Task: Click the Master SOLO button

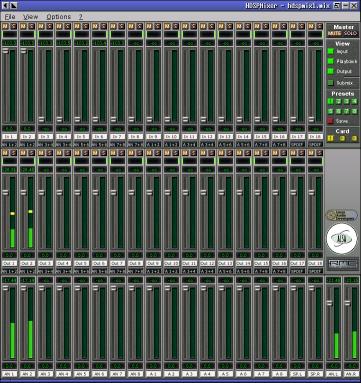Action: click(x=350, y=33)
